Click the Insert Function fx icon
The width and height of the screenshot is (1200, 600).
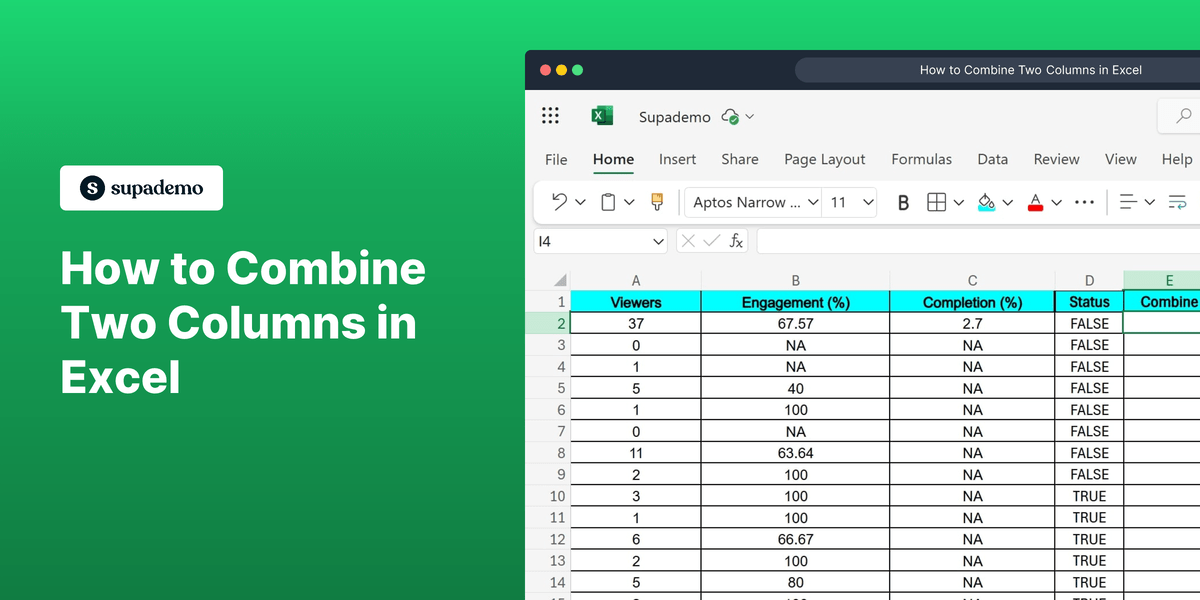point(736,241)
